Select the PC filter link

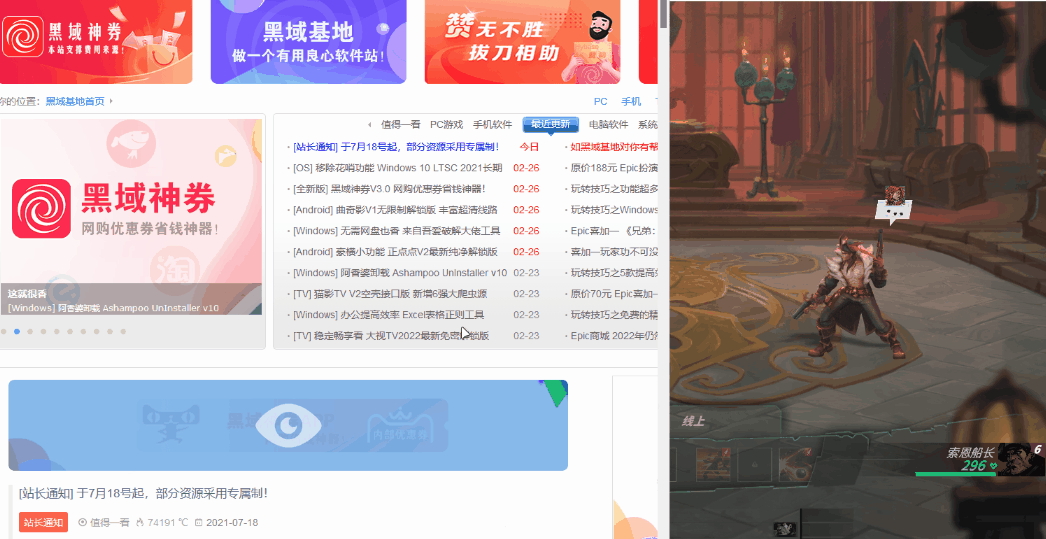[600, 101]
